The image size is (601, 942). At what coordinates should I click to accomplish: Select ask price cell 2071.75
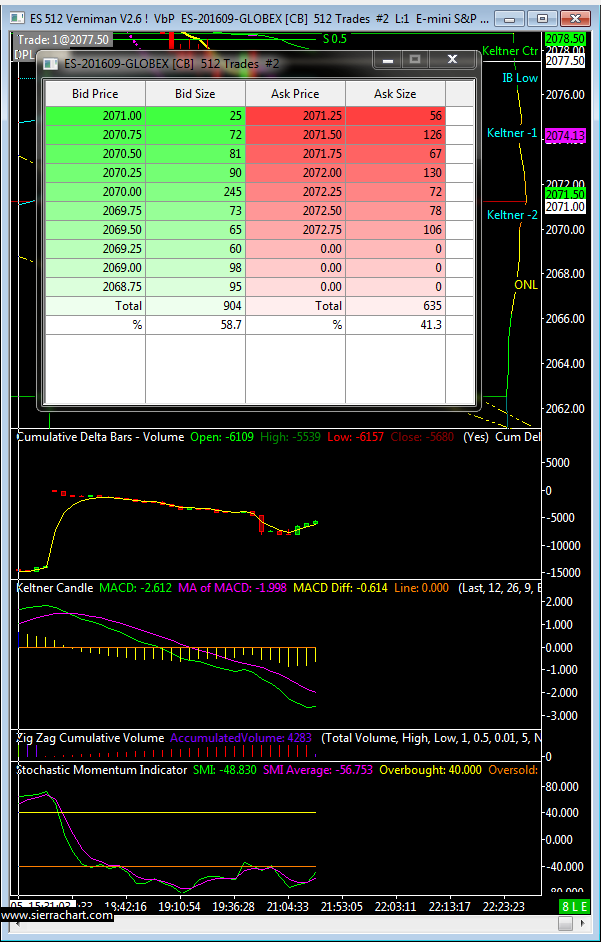coord(295,154)
